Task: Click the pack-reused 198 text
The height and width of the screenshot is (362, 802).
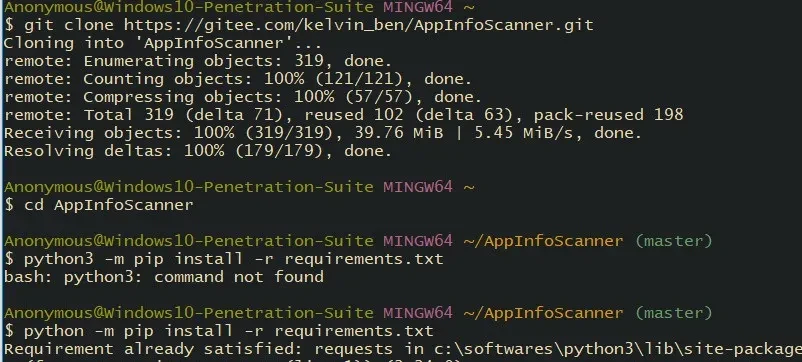Action: pos(609,115)
